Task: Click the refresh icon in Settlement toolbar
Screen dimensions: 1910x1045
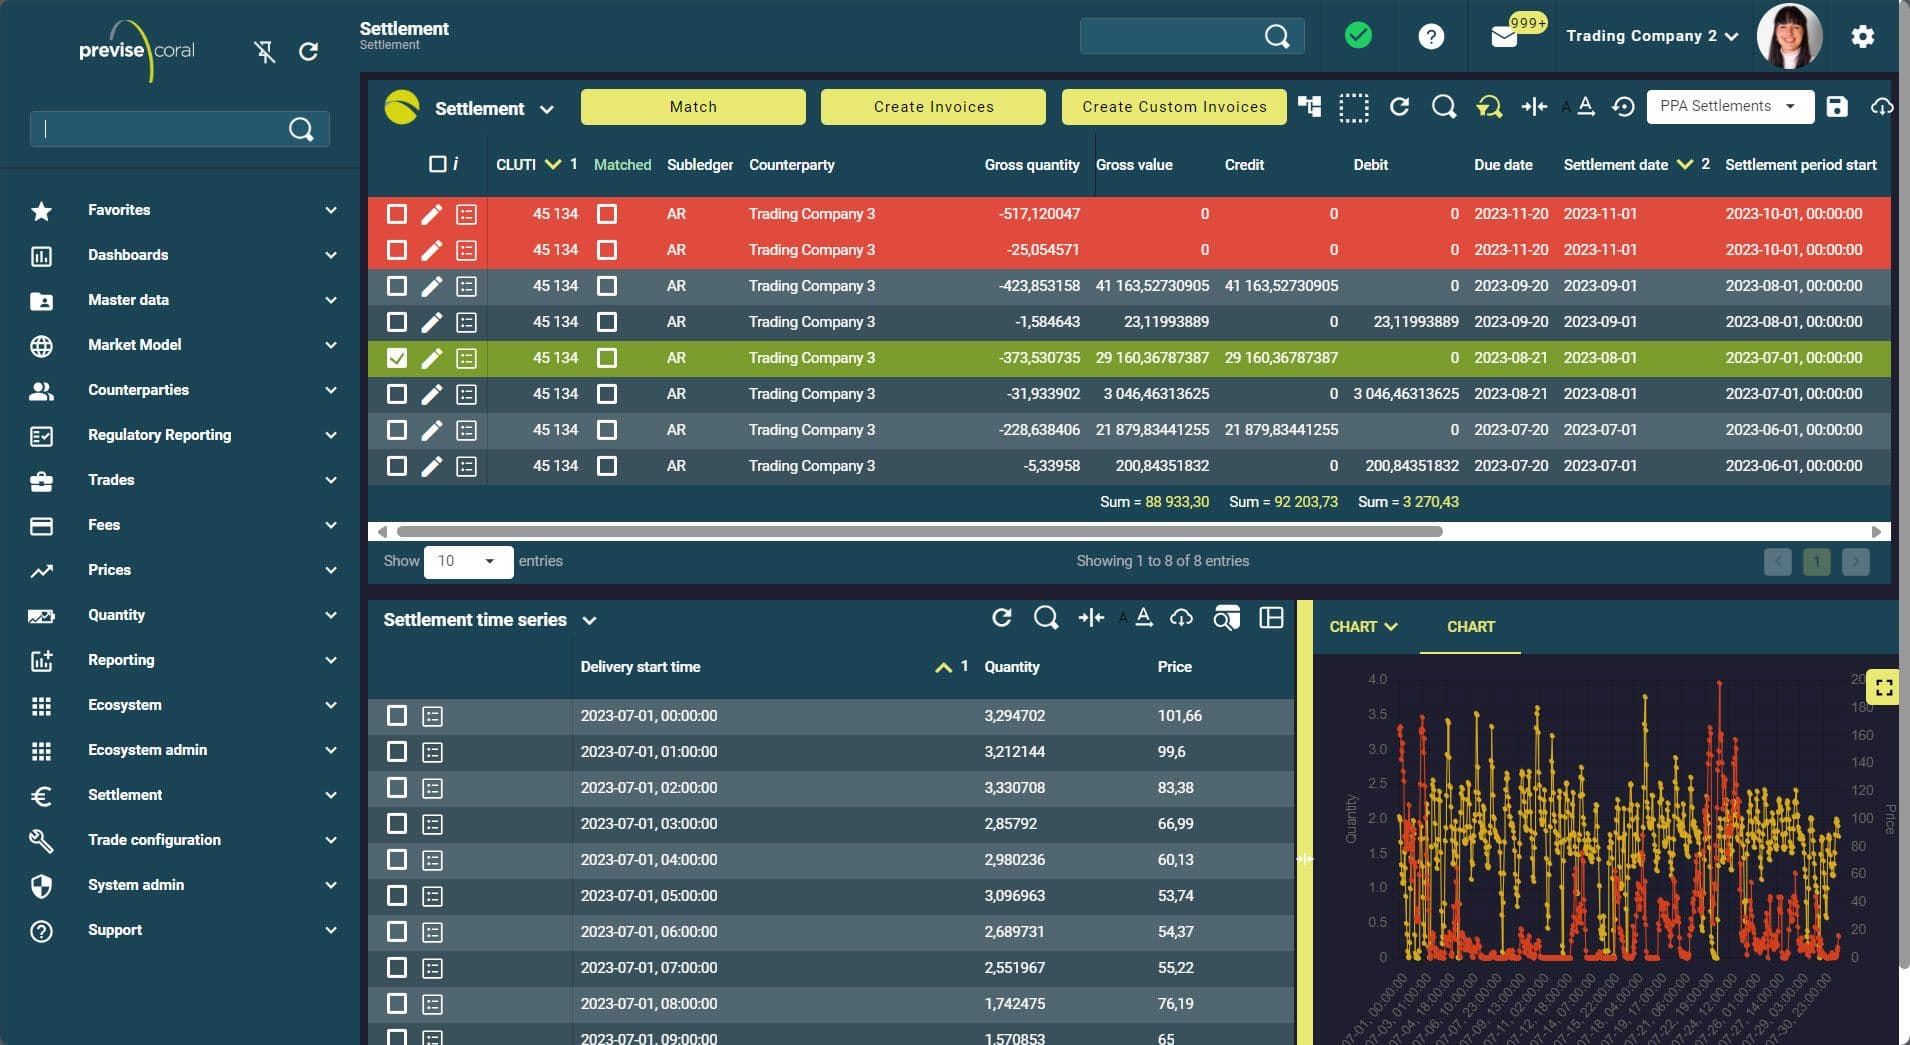Action: click(x=1399, y=107)
